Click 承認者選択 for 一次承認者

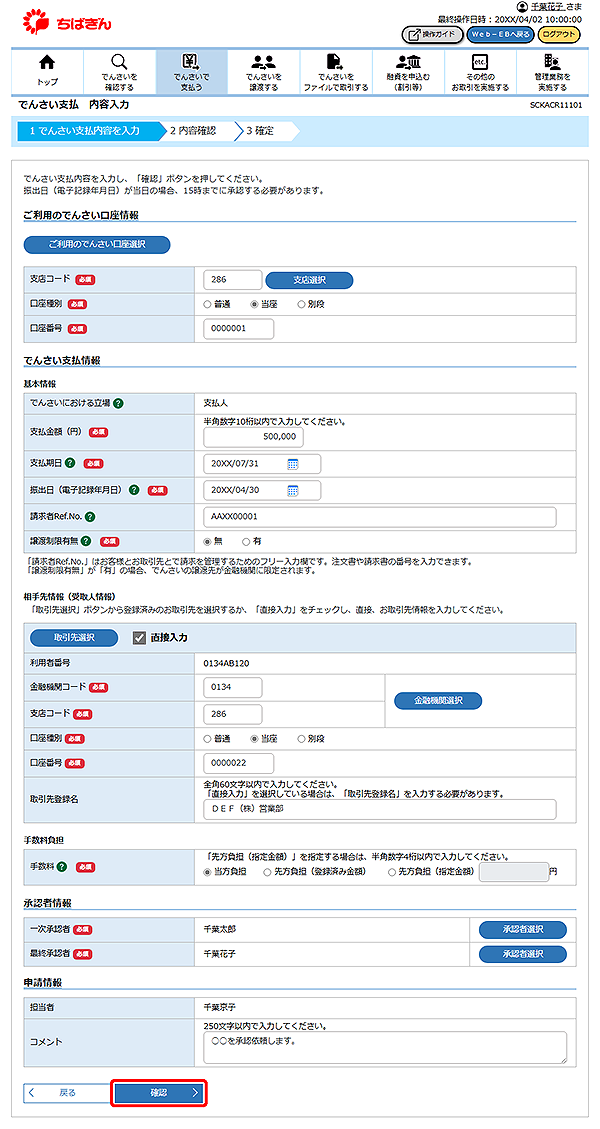[x=522, y=929]
